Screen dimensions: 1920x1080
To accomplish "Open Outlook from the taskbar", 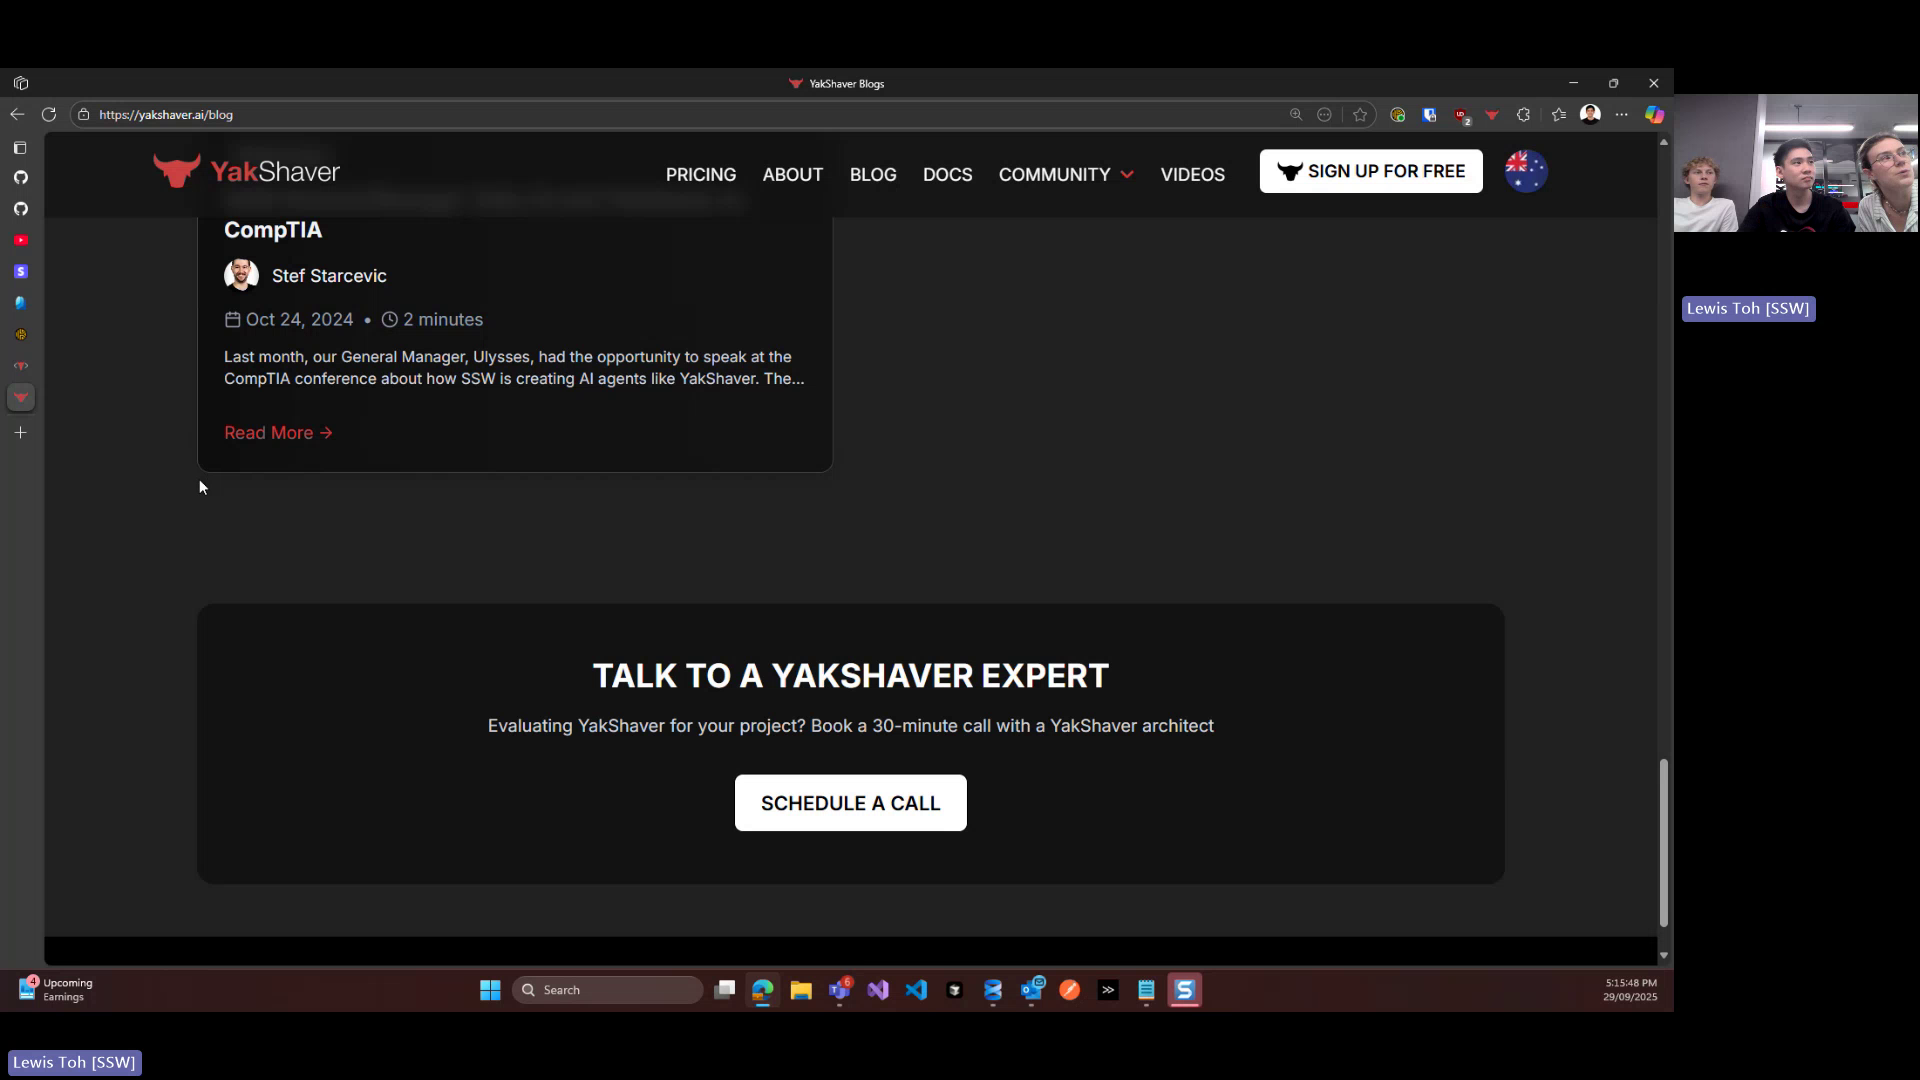I will point(1033,990).
